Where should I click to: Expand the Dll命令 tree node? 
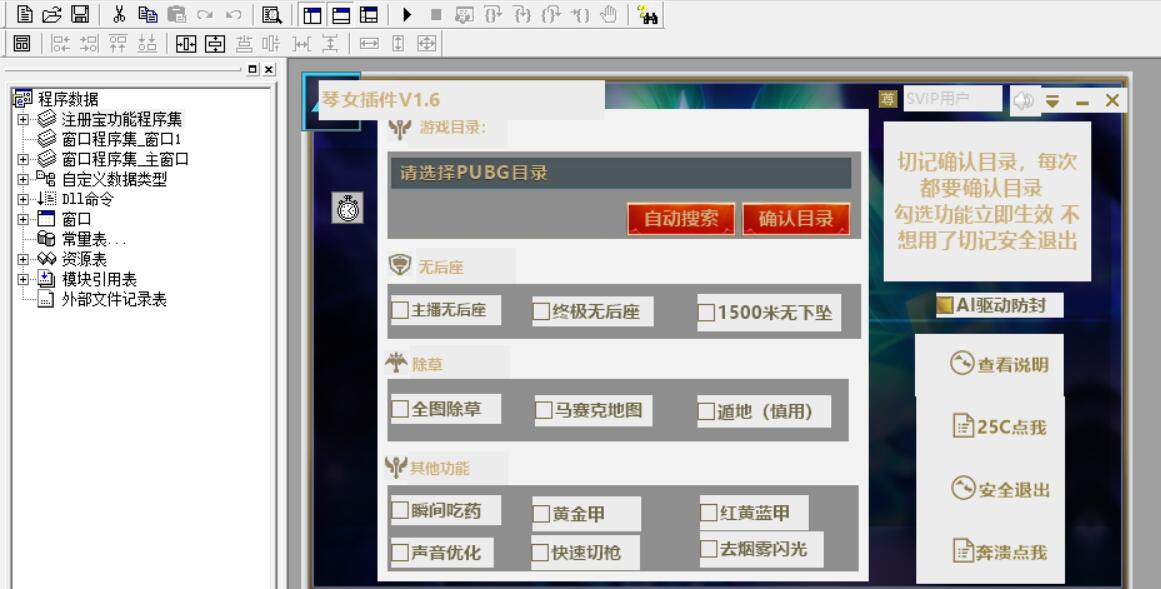(x=23, y=199)
